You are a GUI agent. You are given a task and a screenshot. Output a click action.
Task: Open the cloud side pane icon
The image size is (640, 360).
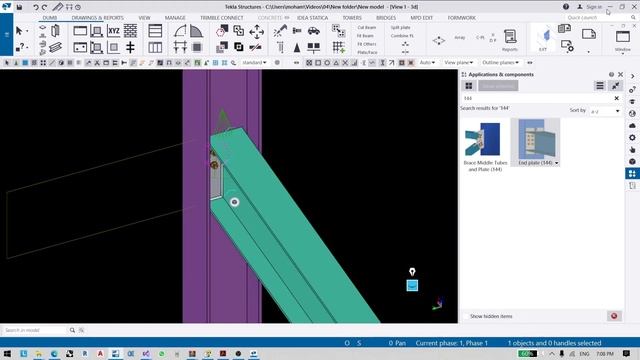coord(632,125)
